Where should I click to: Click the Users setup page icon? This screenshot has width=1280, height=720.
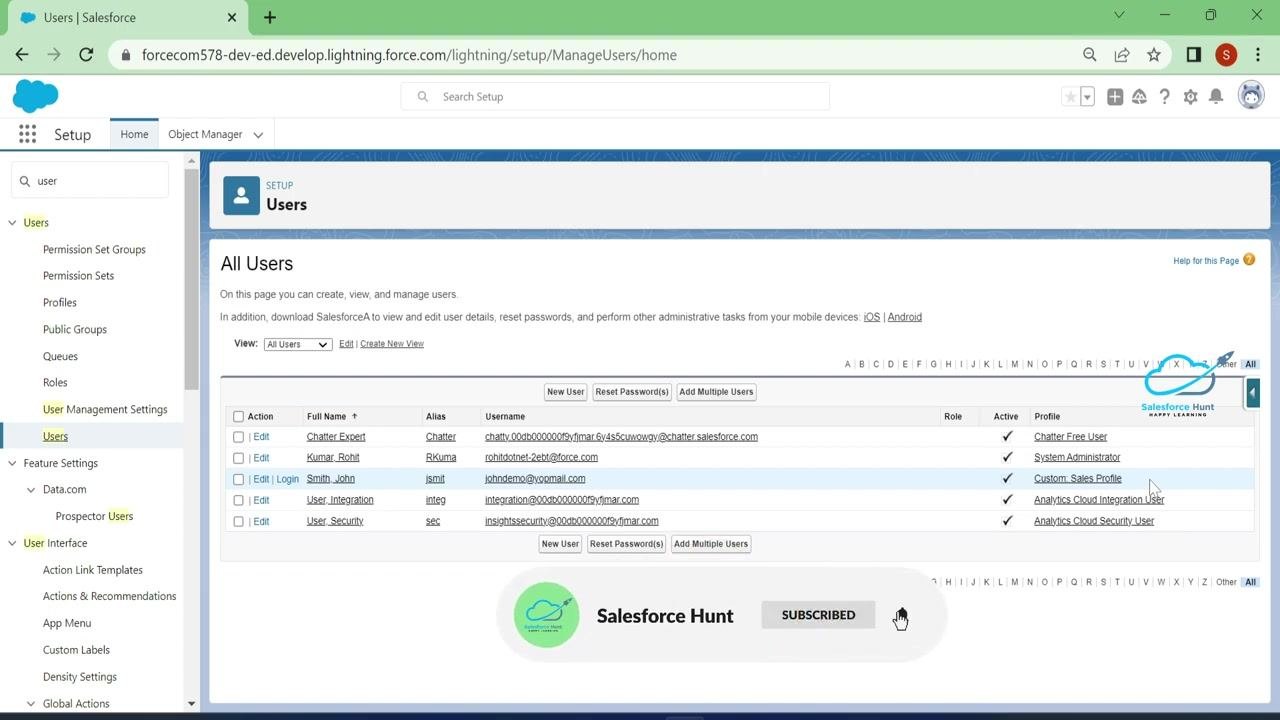241,196
